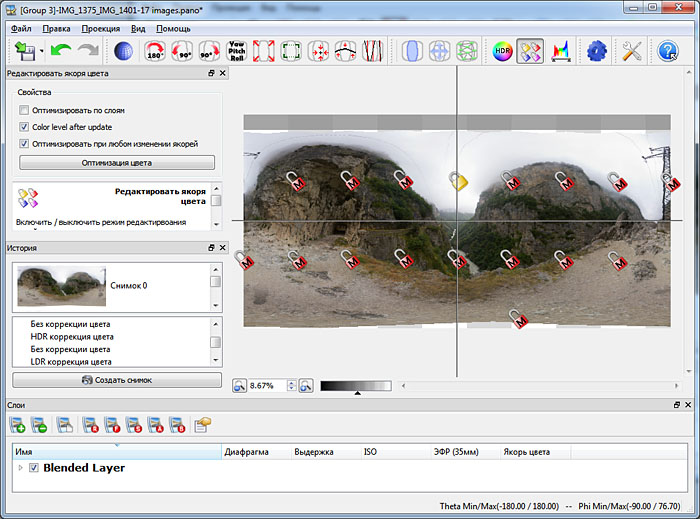Open the wrench and screwdriver settings
Viewport: 700px width, 519px height.
[x=631, y=51]
